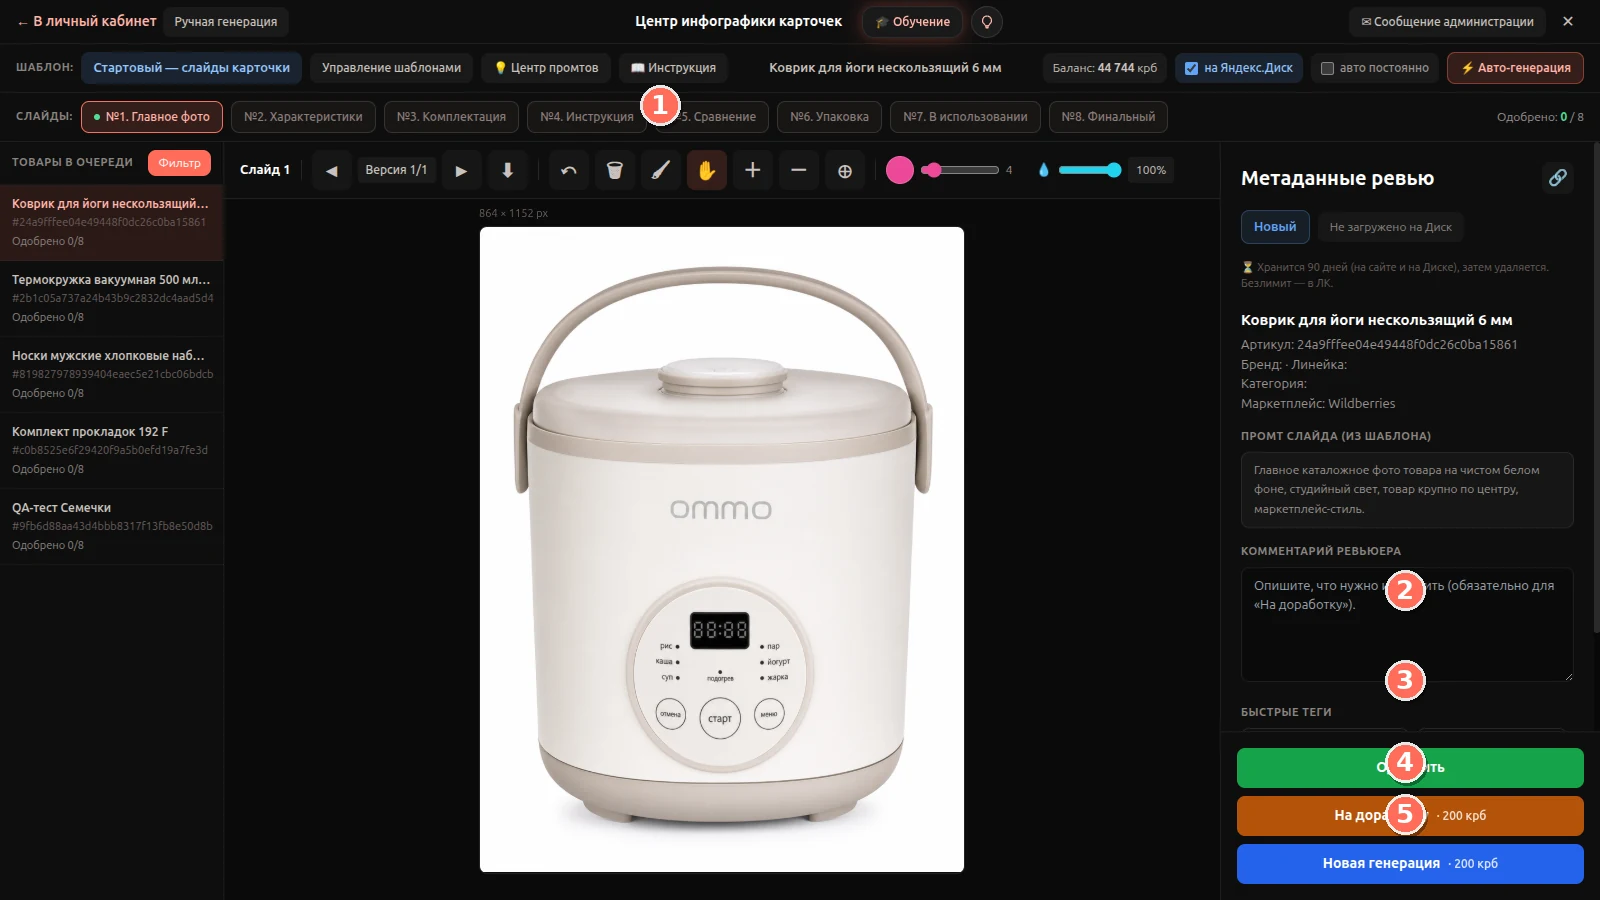Open 'Центр промтов'
The height and width of the screenshot is (900, 1600).
click(546, 68)
